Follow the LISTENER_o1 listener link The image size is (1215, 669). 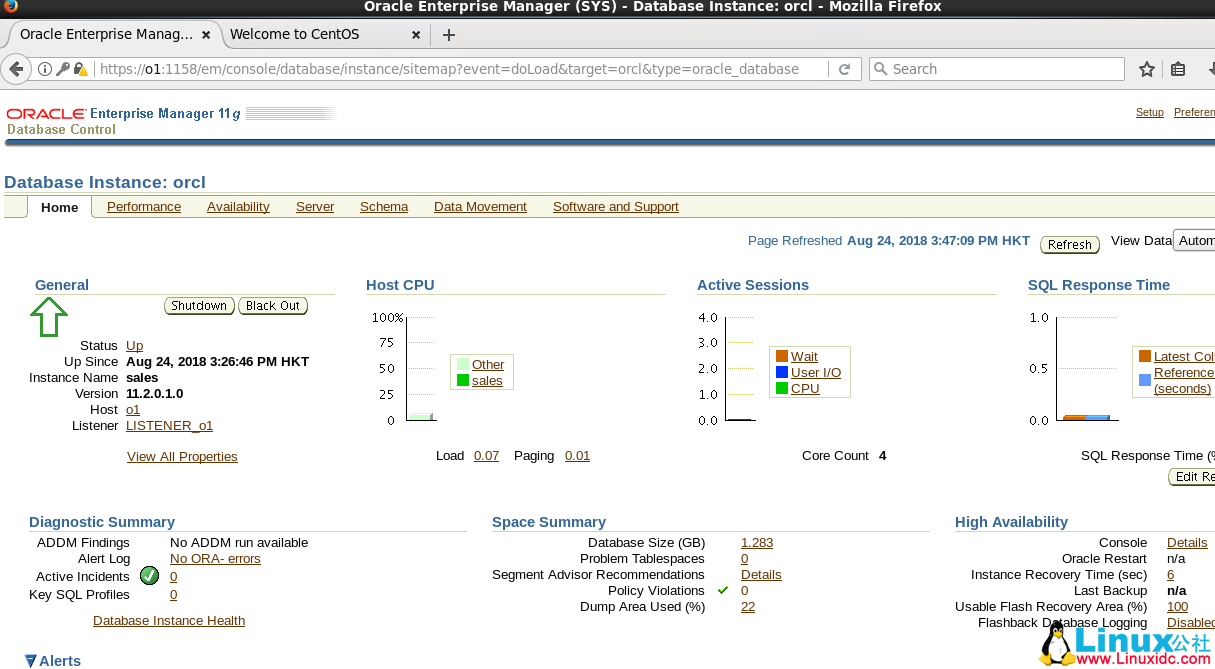tap(169, 425)
